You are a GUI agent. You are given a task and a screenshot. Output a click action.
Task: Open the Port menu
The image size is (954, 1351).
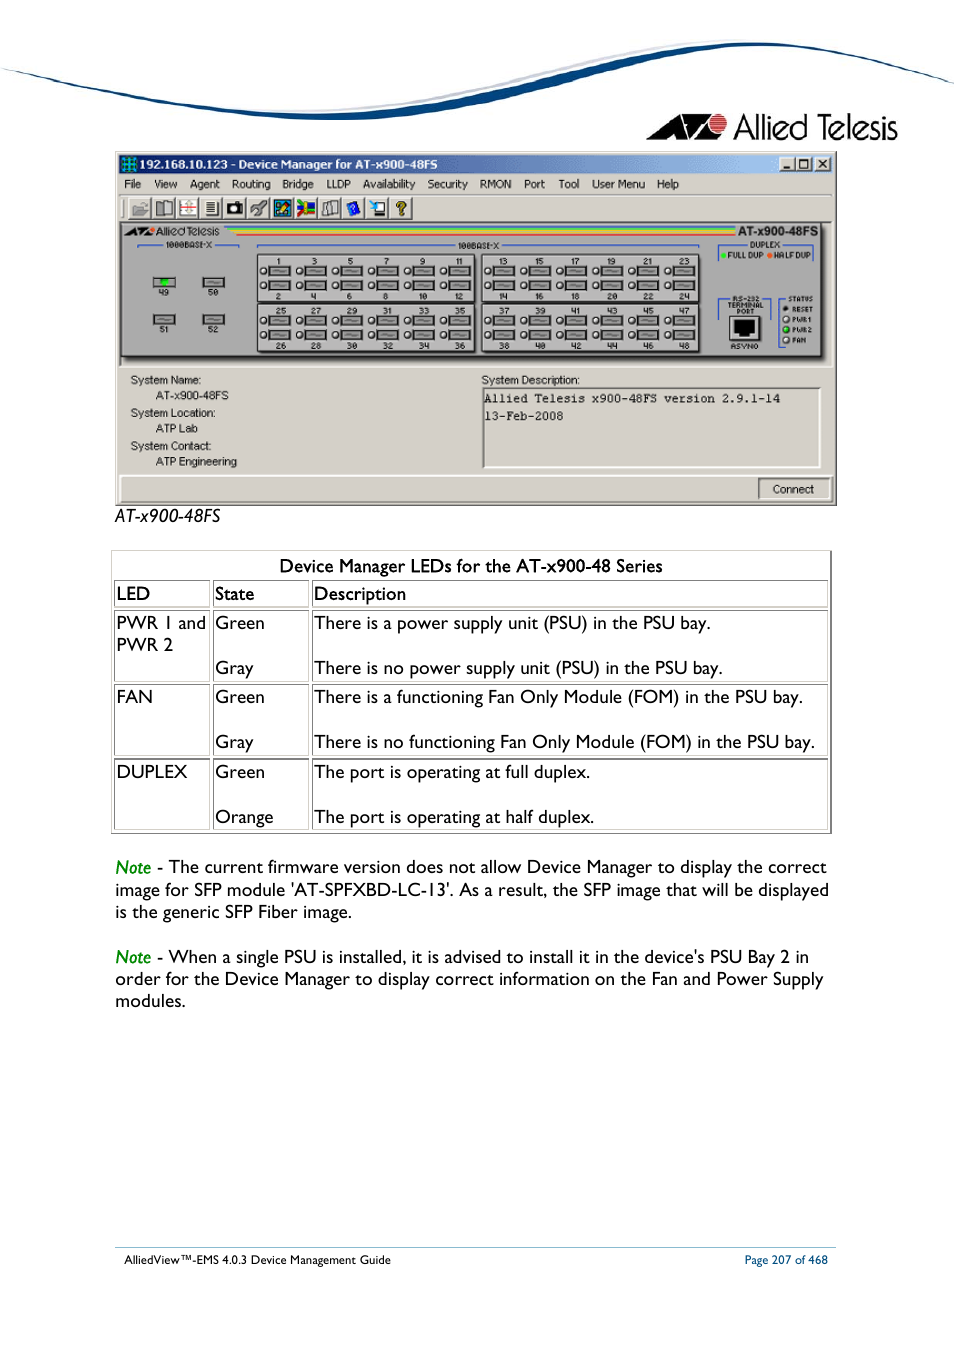(535, 184)
